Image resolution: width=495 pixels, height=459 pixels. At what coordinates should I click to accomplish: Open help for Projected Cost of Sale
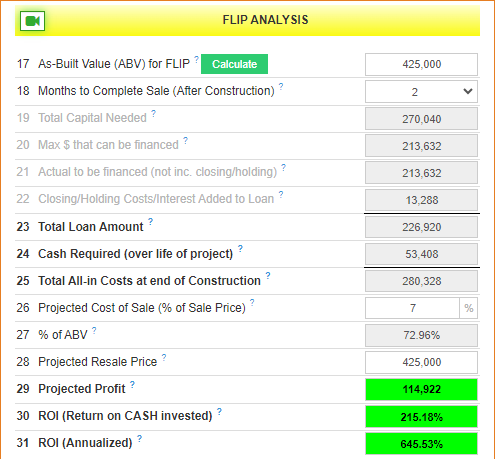(x=252, y=302)
